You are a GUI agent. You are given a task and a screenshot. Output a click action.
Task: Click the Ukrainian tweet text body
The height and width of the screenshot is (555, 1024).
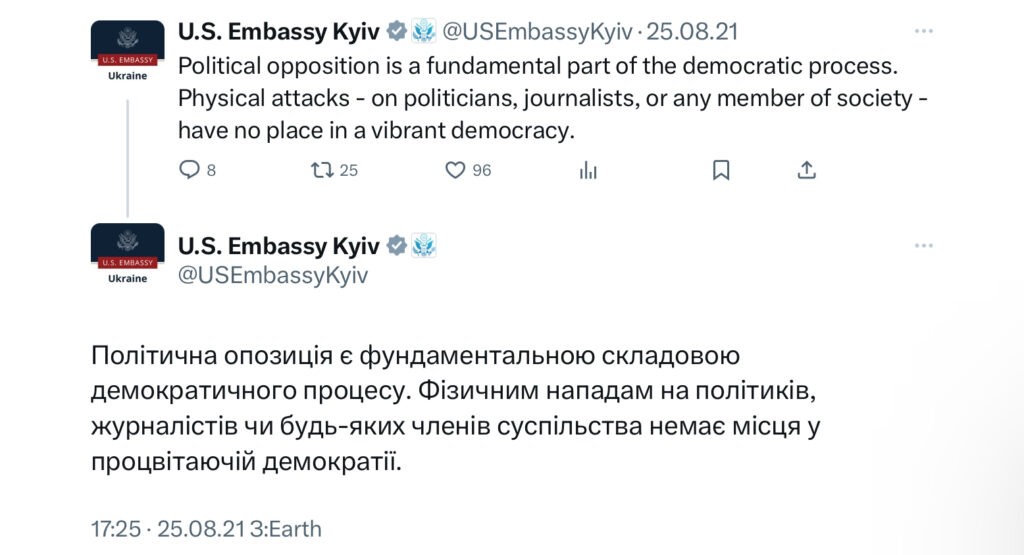455,408
